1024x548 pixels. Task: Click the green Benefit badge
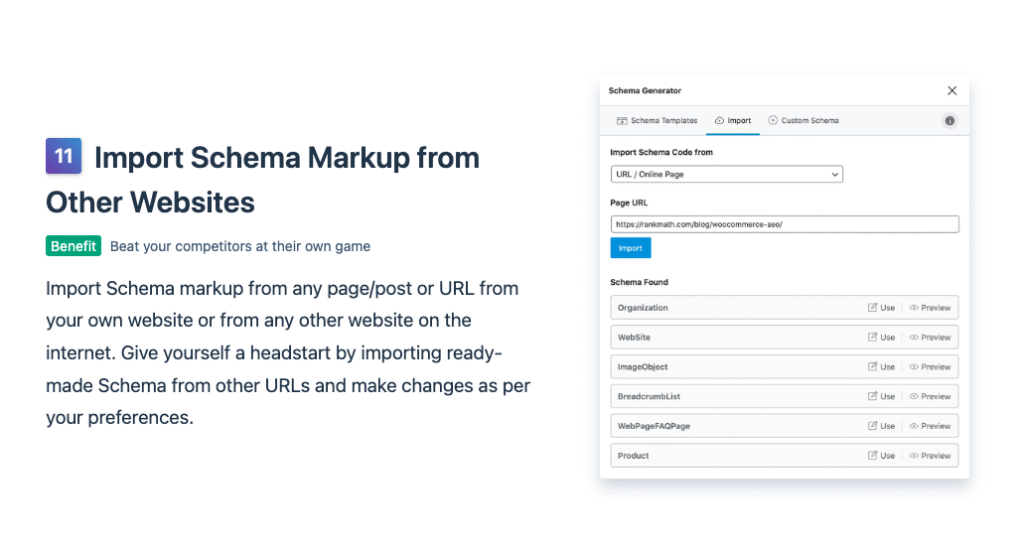click(74, 246)
